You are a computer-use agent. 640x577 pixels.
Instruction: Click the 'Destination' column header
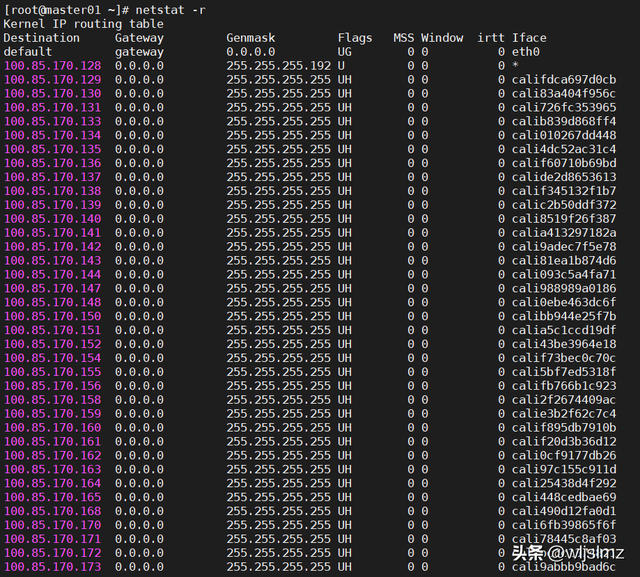click(x=42, y=38)
